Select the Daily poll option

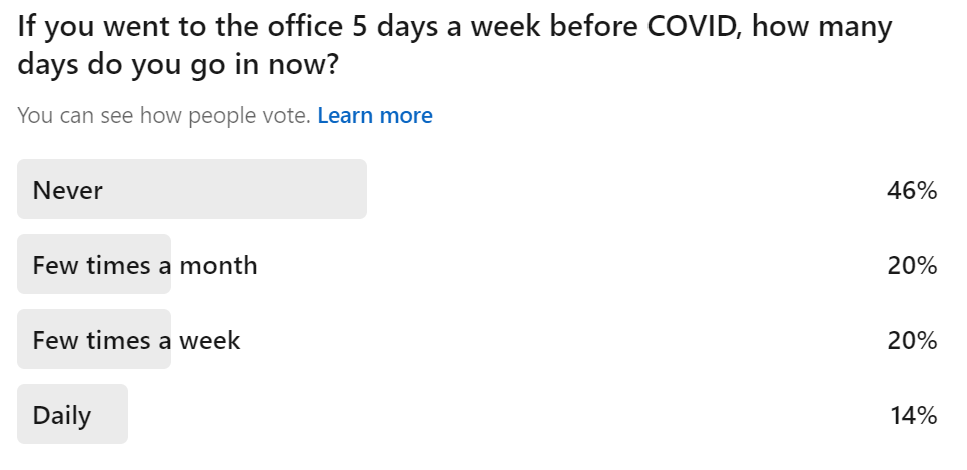(62, 415)
